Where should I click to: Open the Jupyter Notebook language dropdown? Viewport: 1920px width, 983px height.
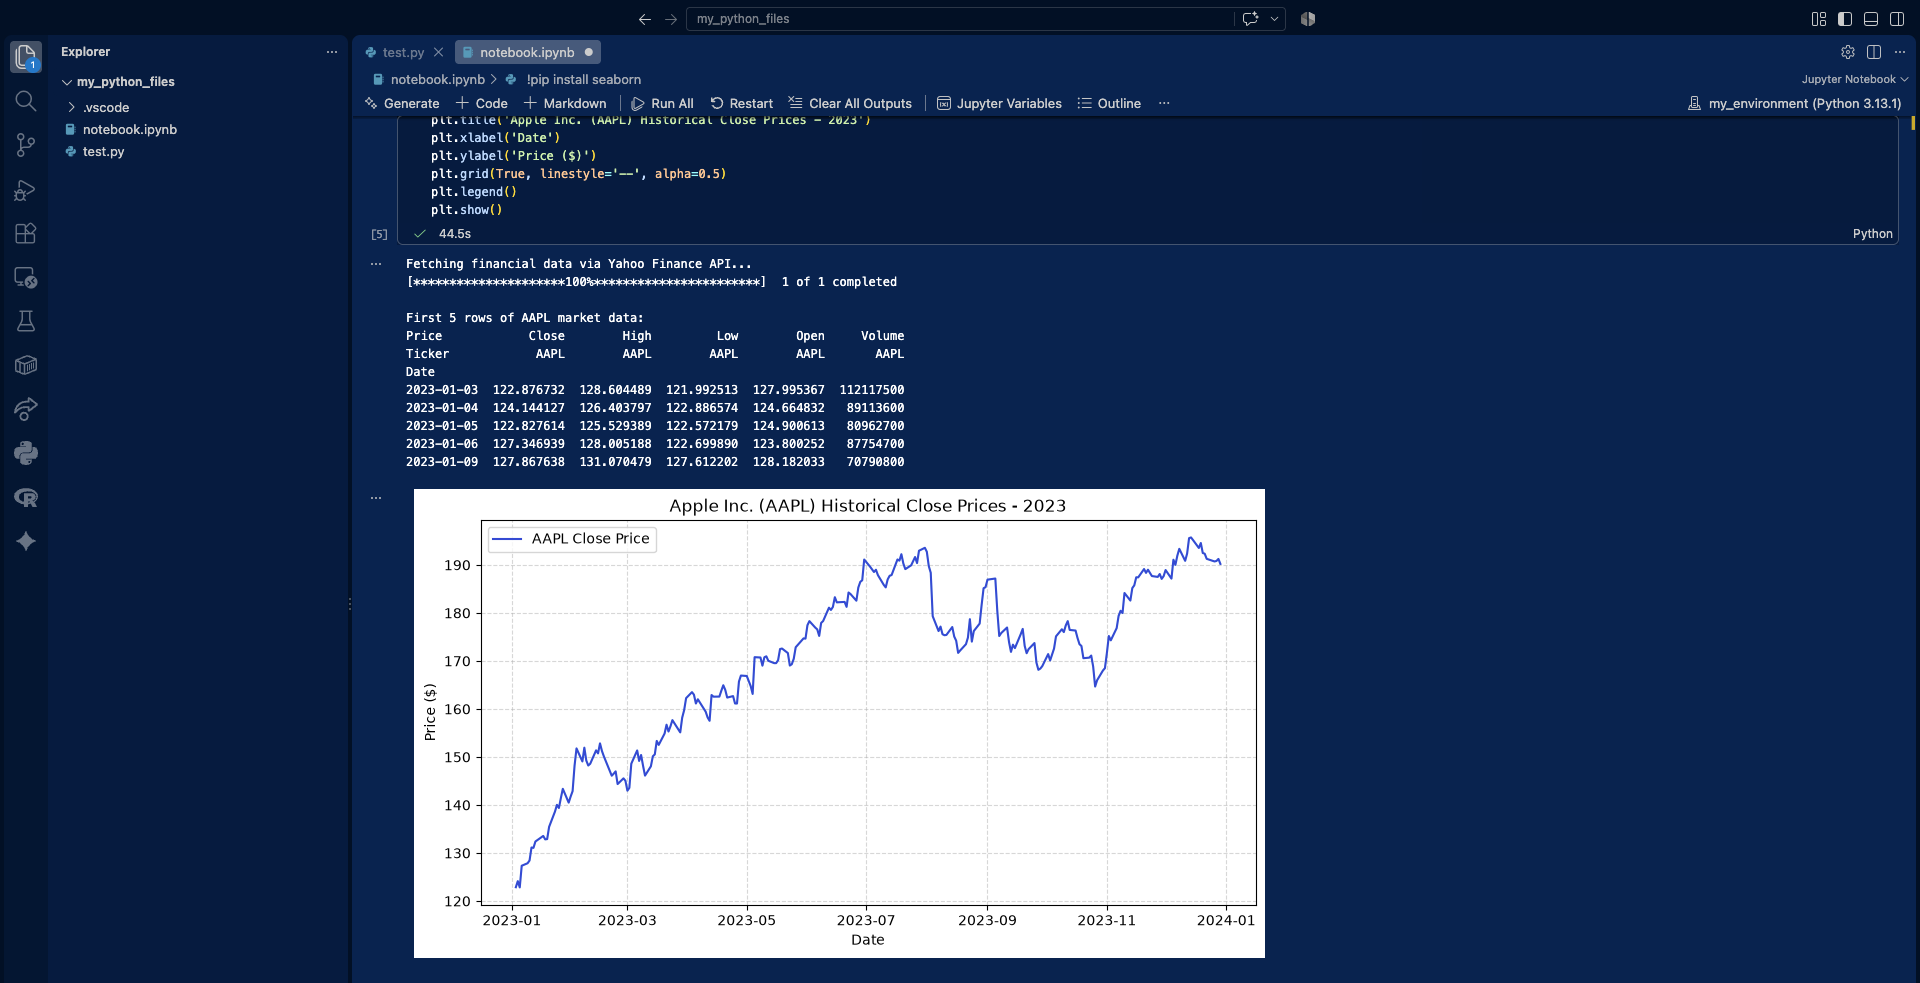tap(1855, 79)
